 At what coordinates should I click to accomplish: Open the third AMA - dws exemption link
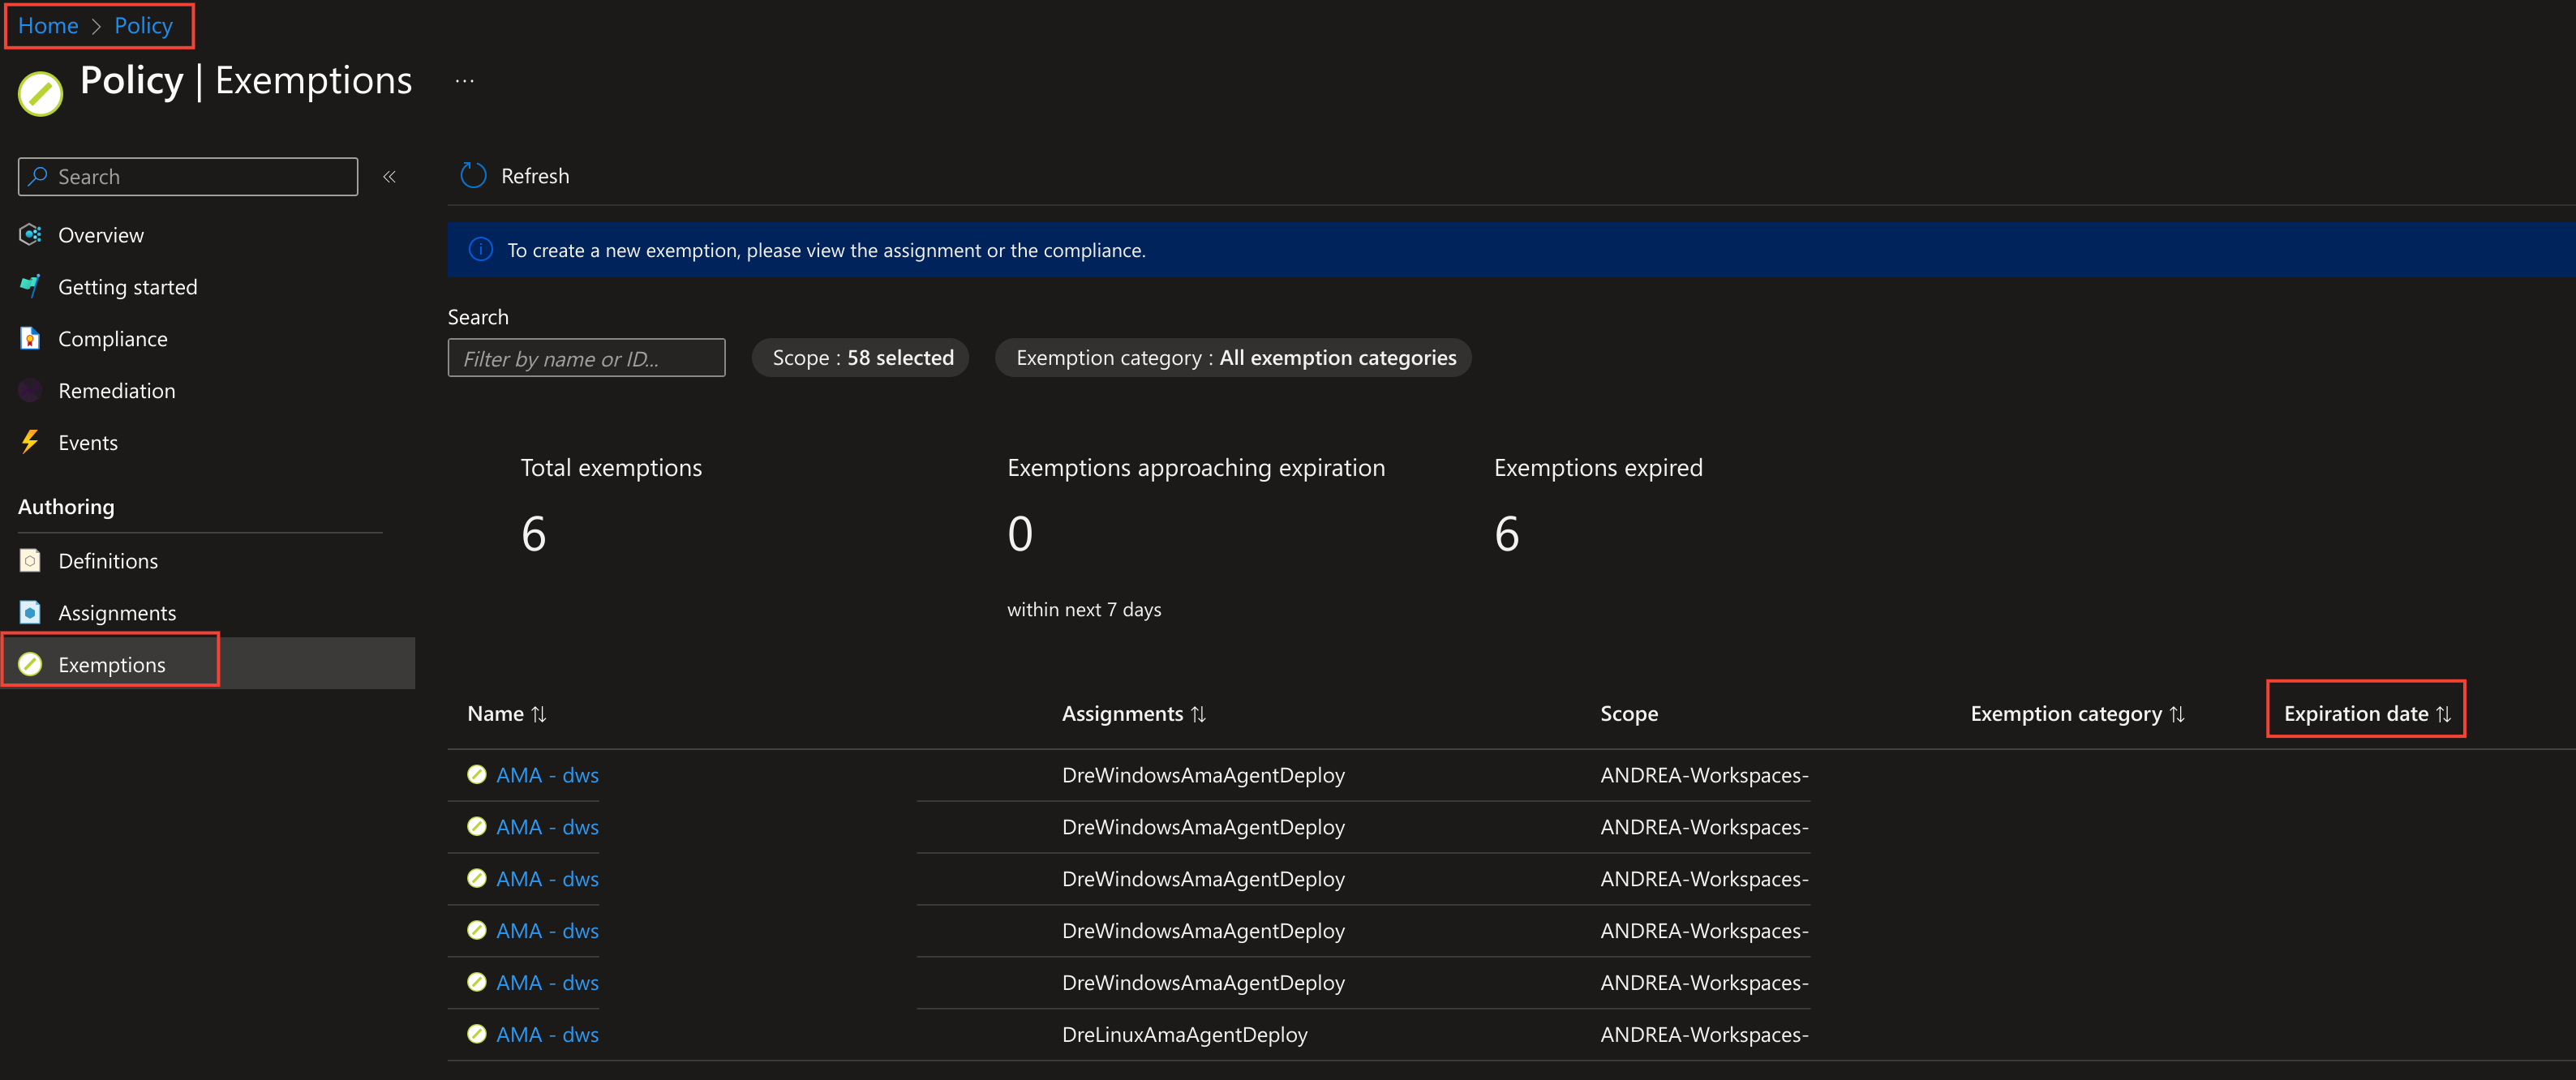pos(548,880)
